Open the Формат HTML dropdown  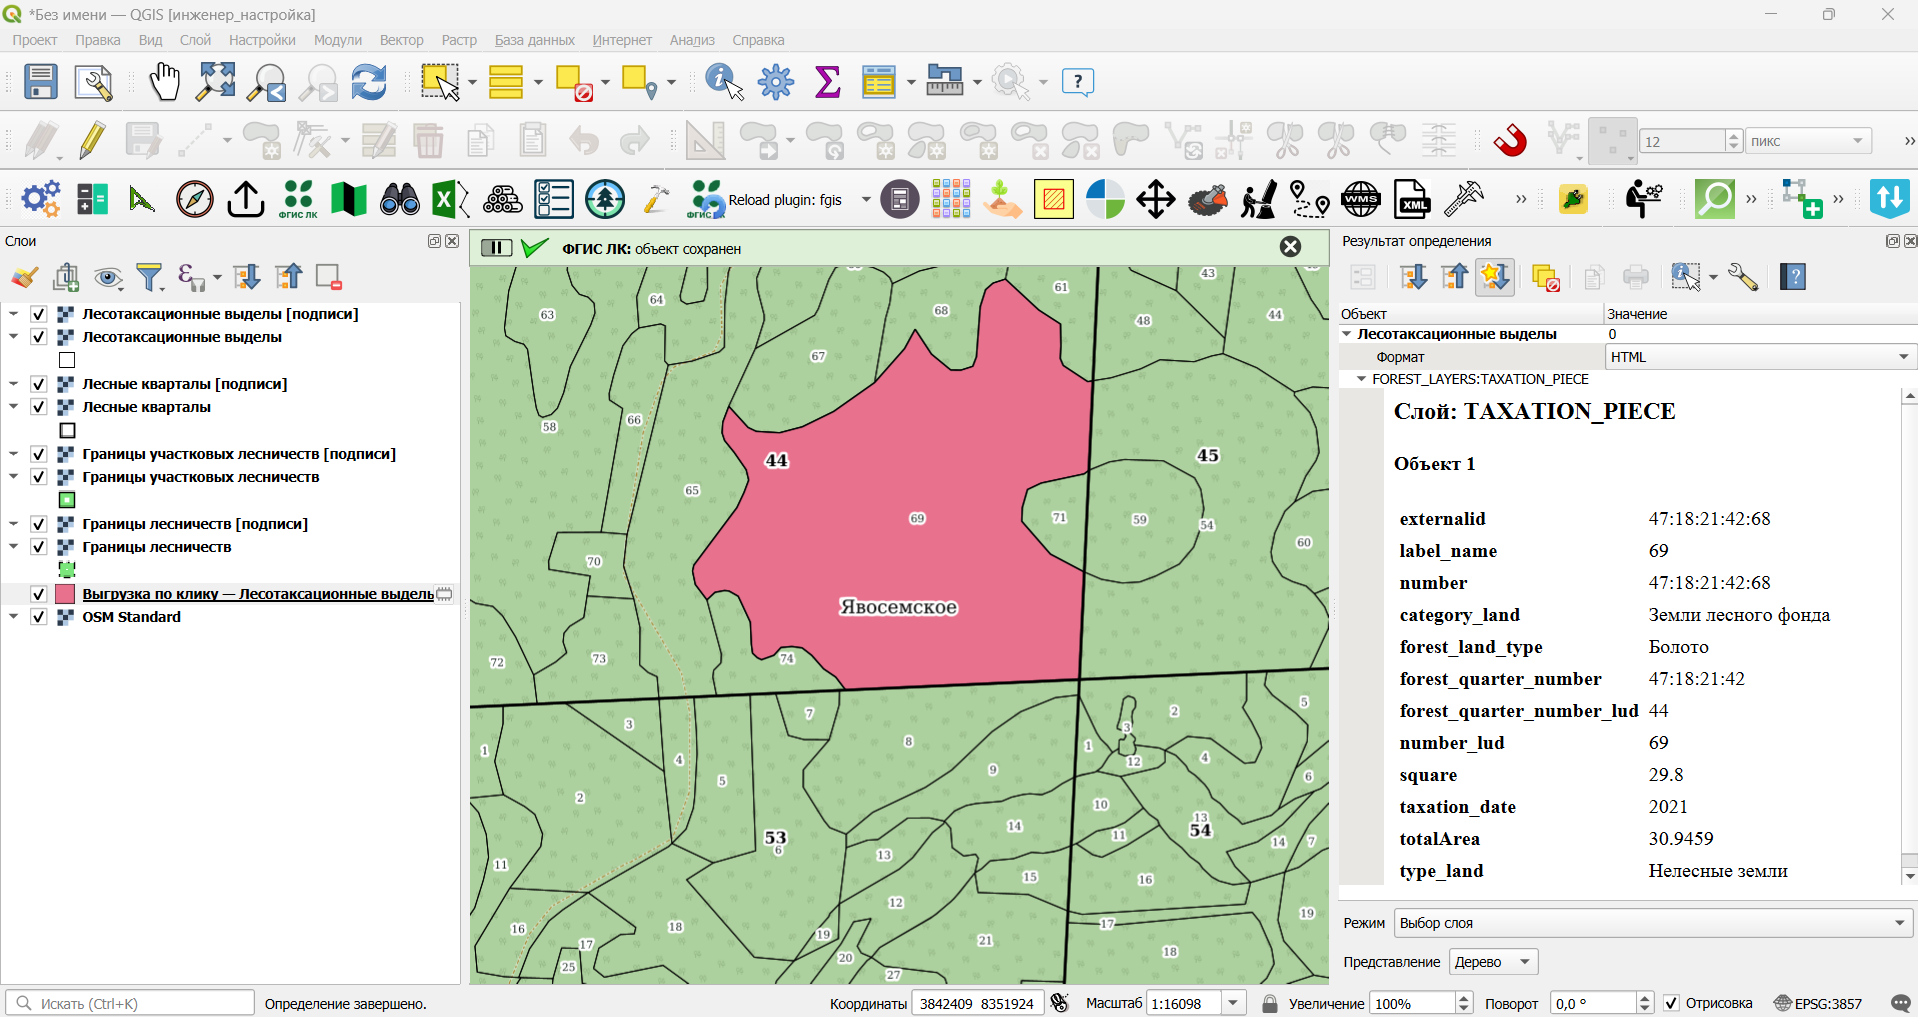pos(1761,357)
